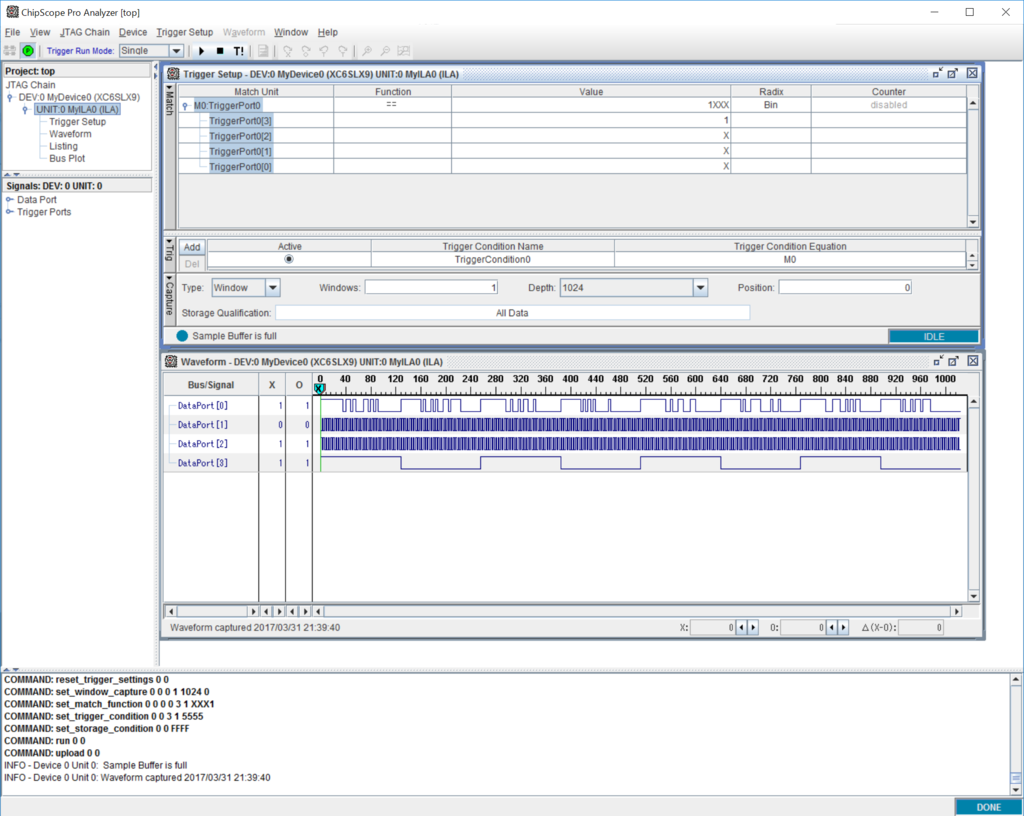Open the Depth 1024 dropdown
Screen dimensions: 1024x816
point(633,287)
